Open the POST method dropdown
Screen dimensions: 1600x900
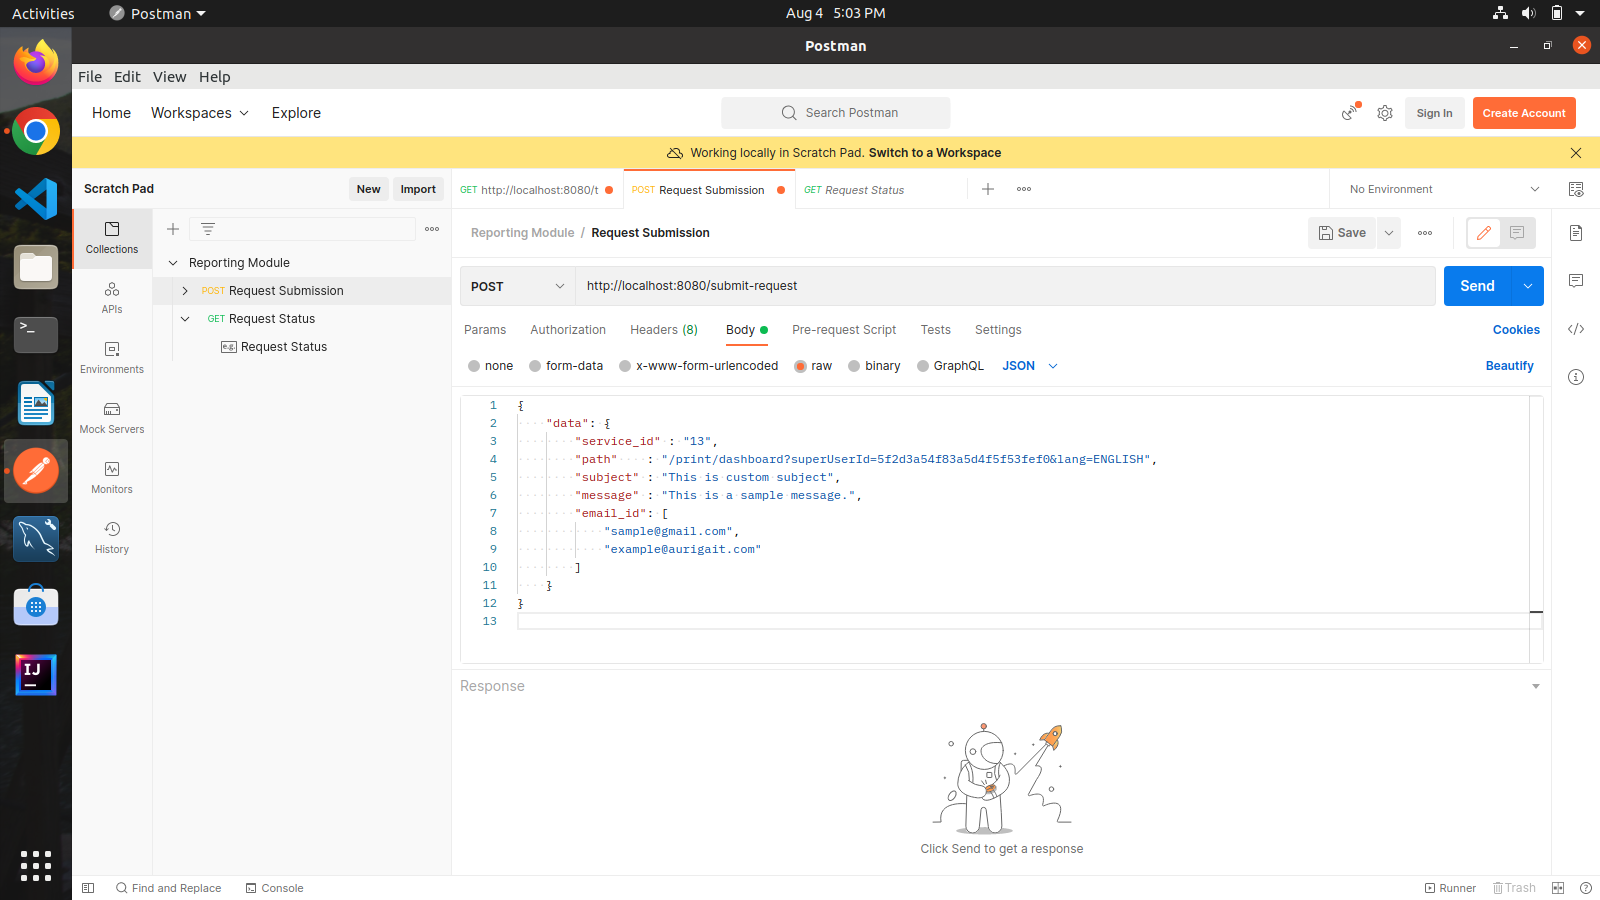[517, 286]
